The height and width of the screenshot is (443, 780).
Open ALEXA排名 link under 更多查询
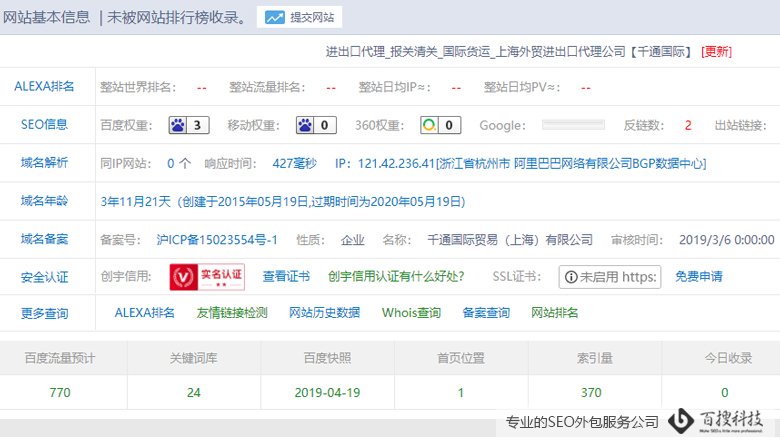click(145, 313)
